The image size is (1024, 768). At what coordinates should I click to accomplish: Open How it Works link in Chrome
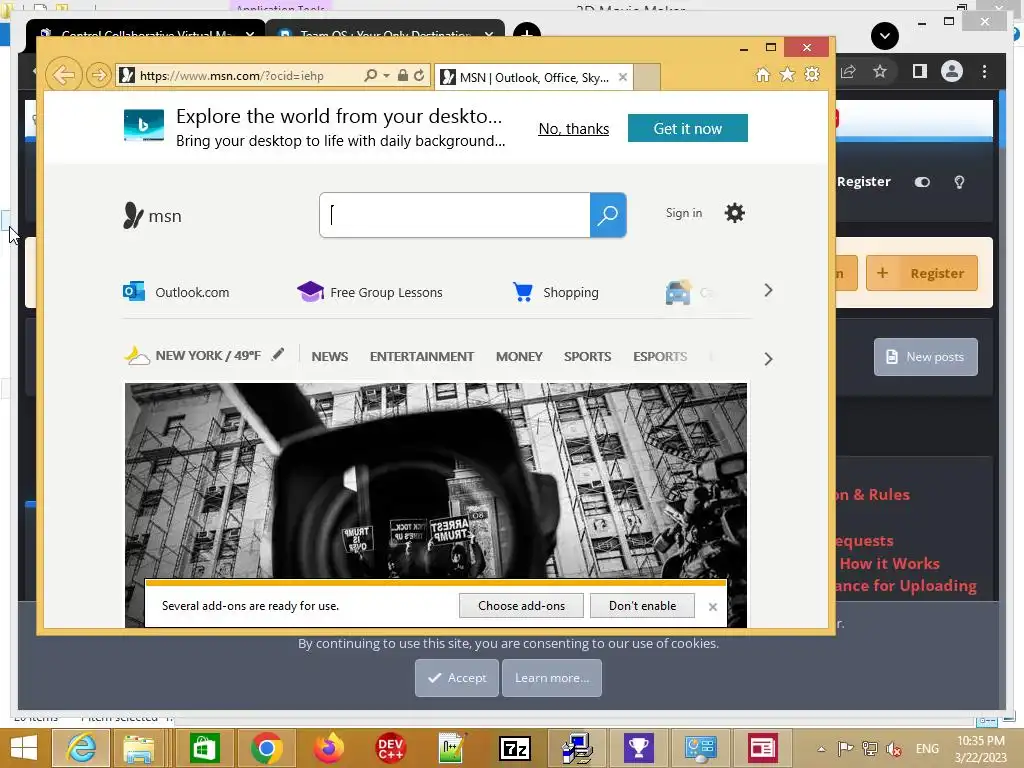pyautogui.click(x=889, y=564)
